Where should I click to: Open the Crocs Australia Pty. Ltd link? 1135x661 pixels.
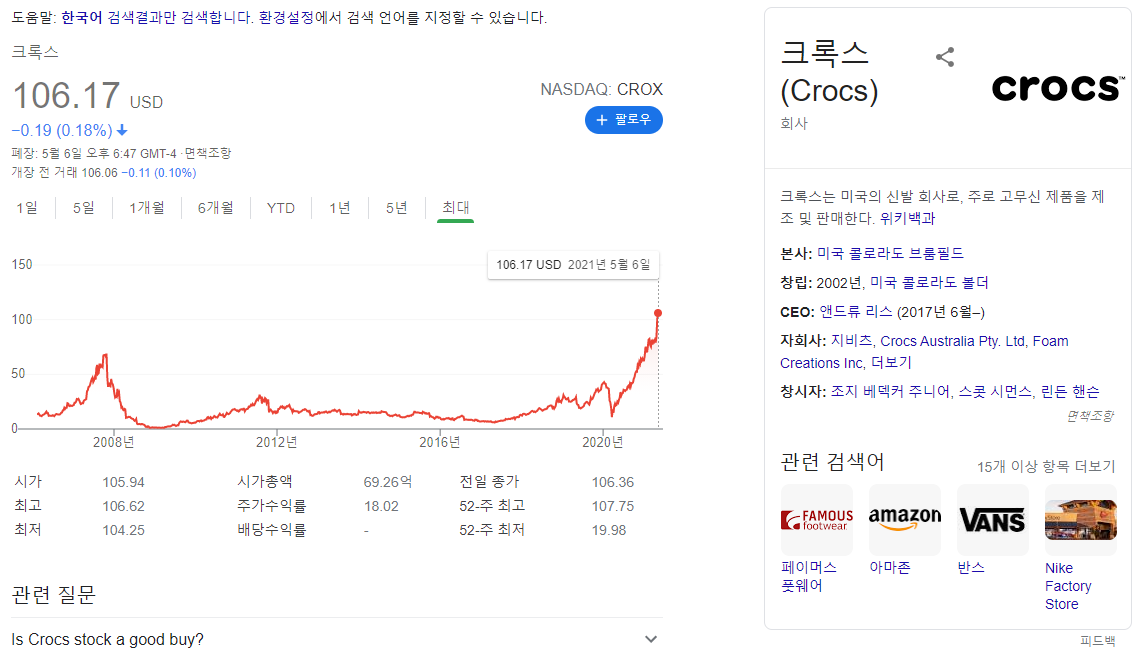(953, 341)
